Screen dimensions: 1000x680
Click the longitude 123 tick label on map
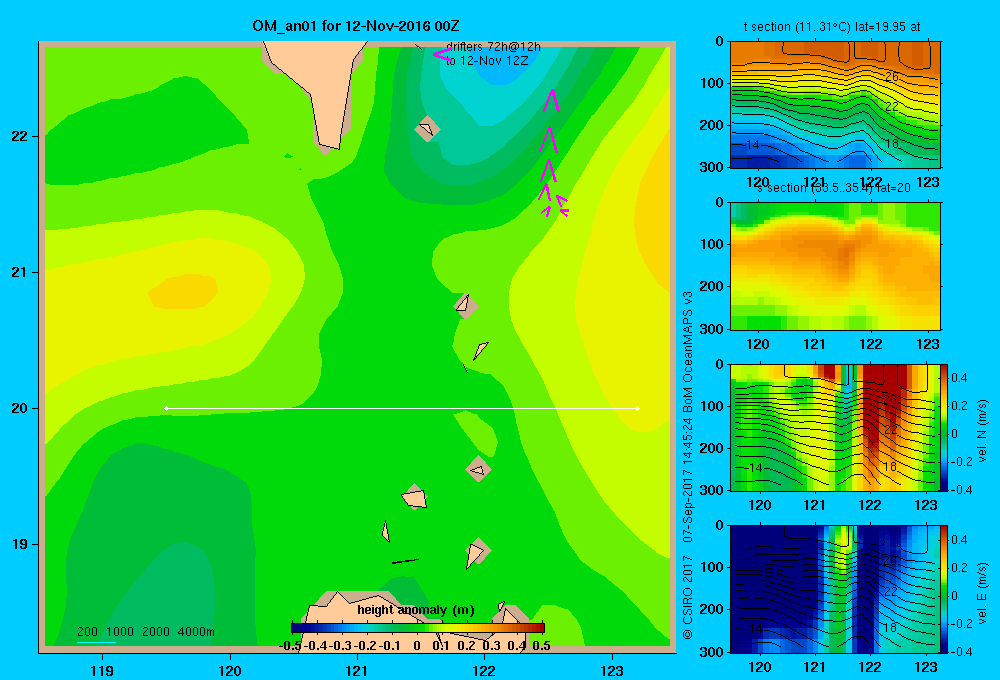tap(612, 670)
